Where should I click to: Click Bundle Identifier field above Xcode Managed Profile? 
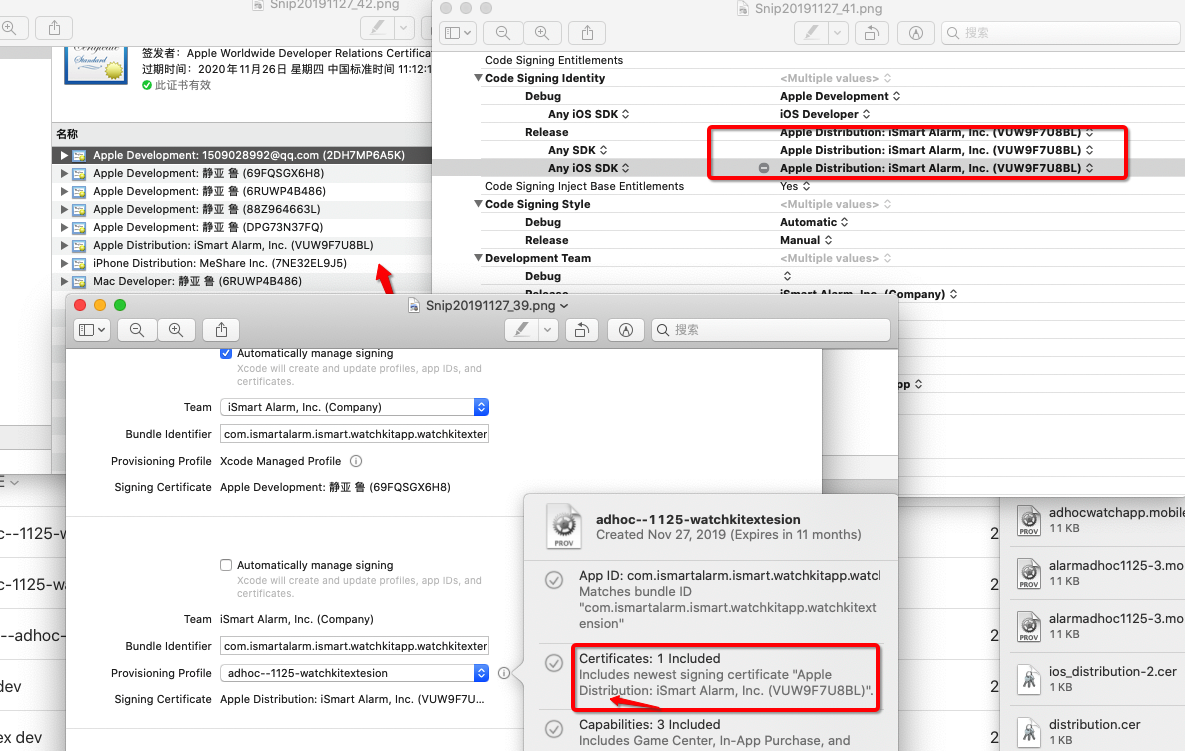pos(354,434)
